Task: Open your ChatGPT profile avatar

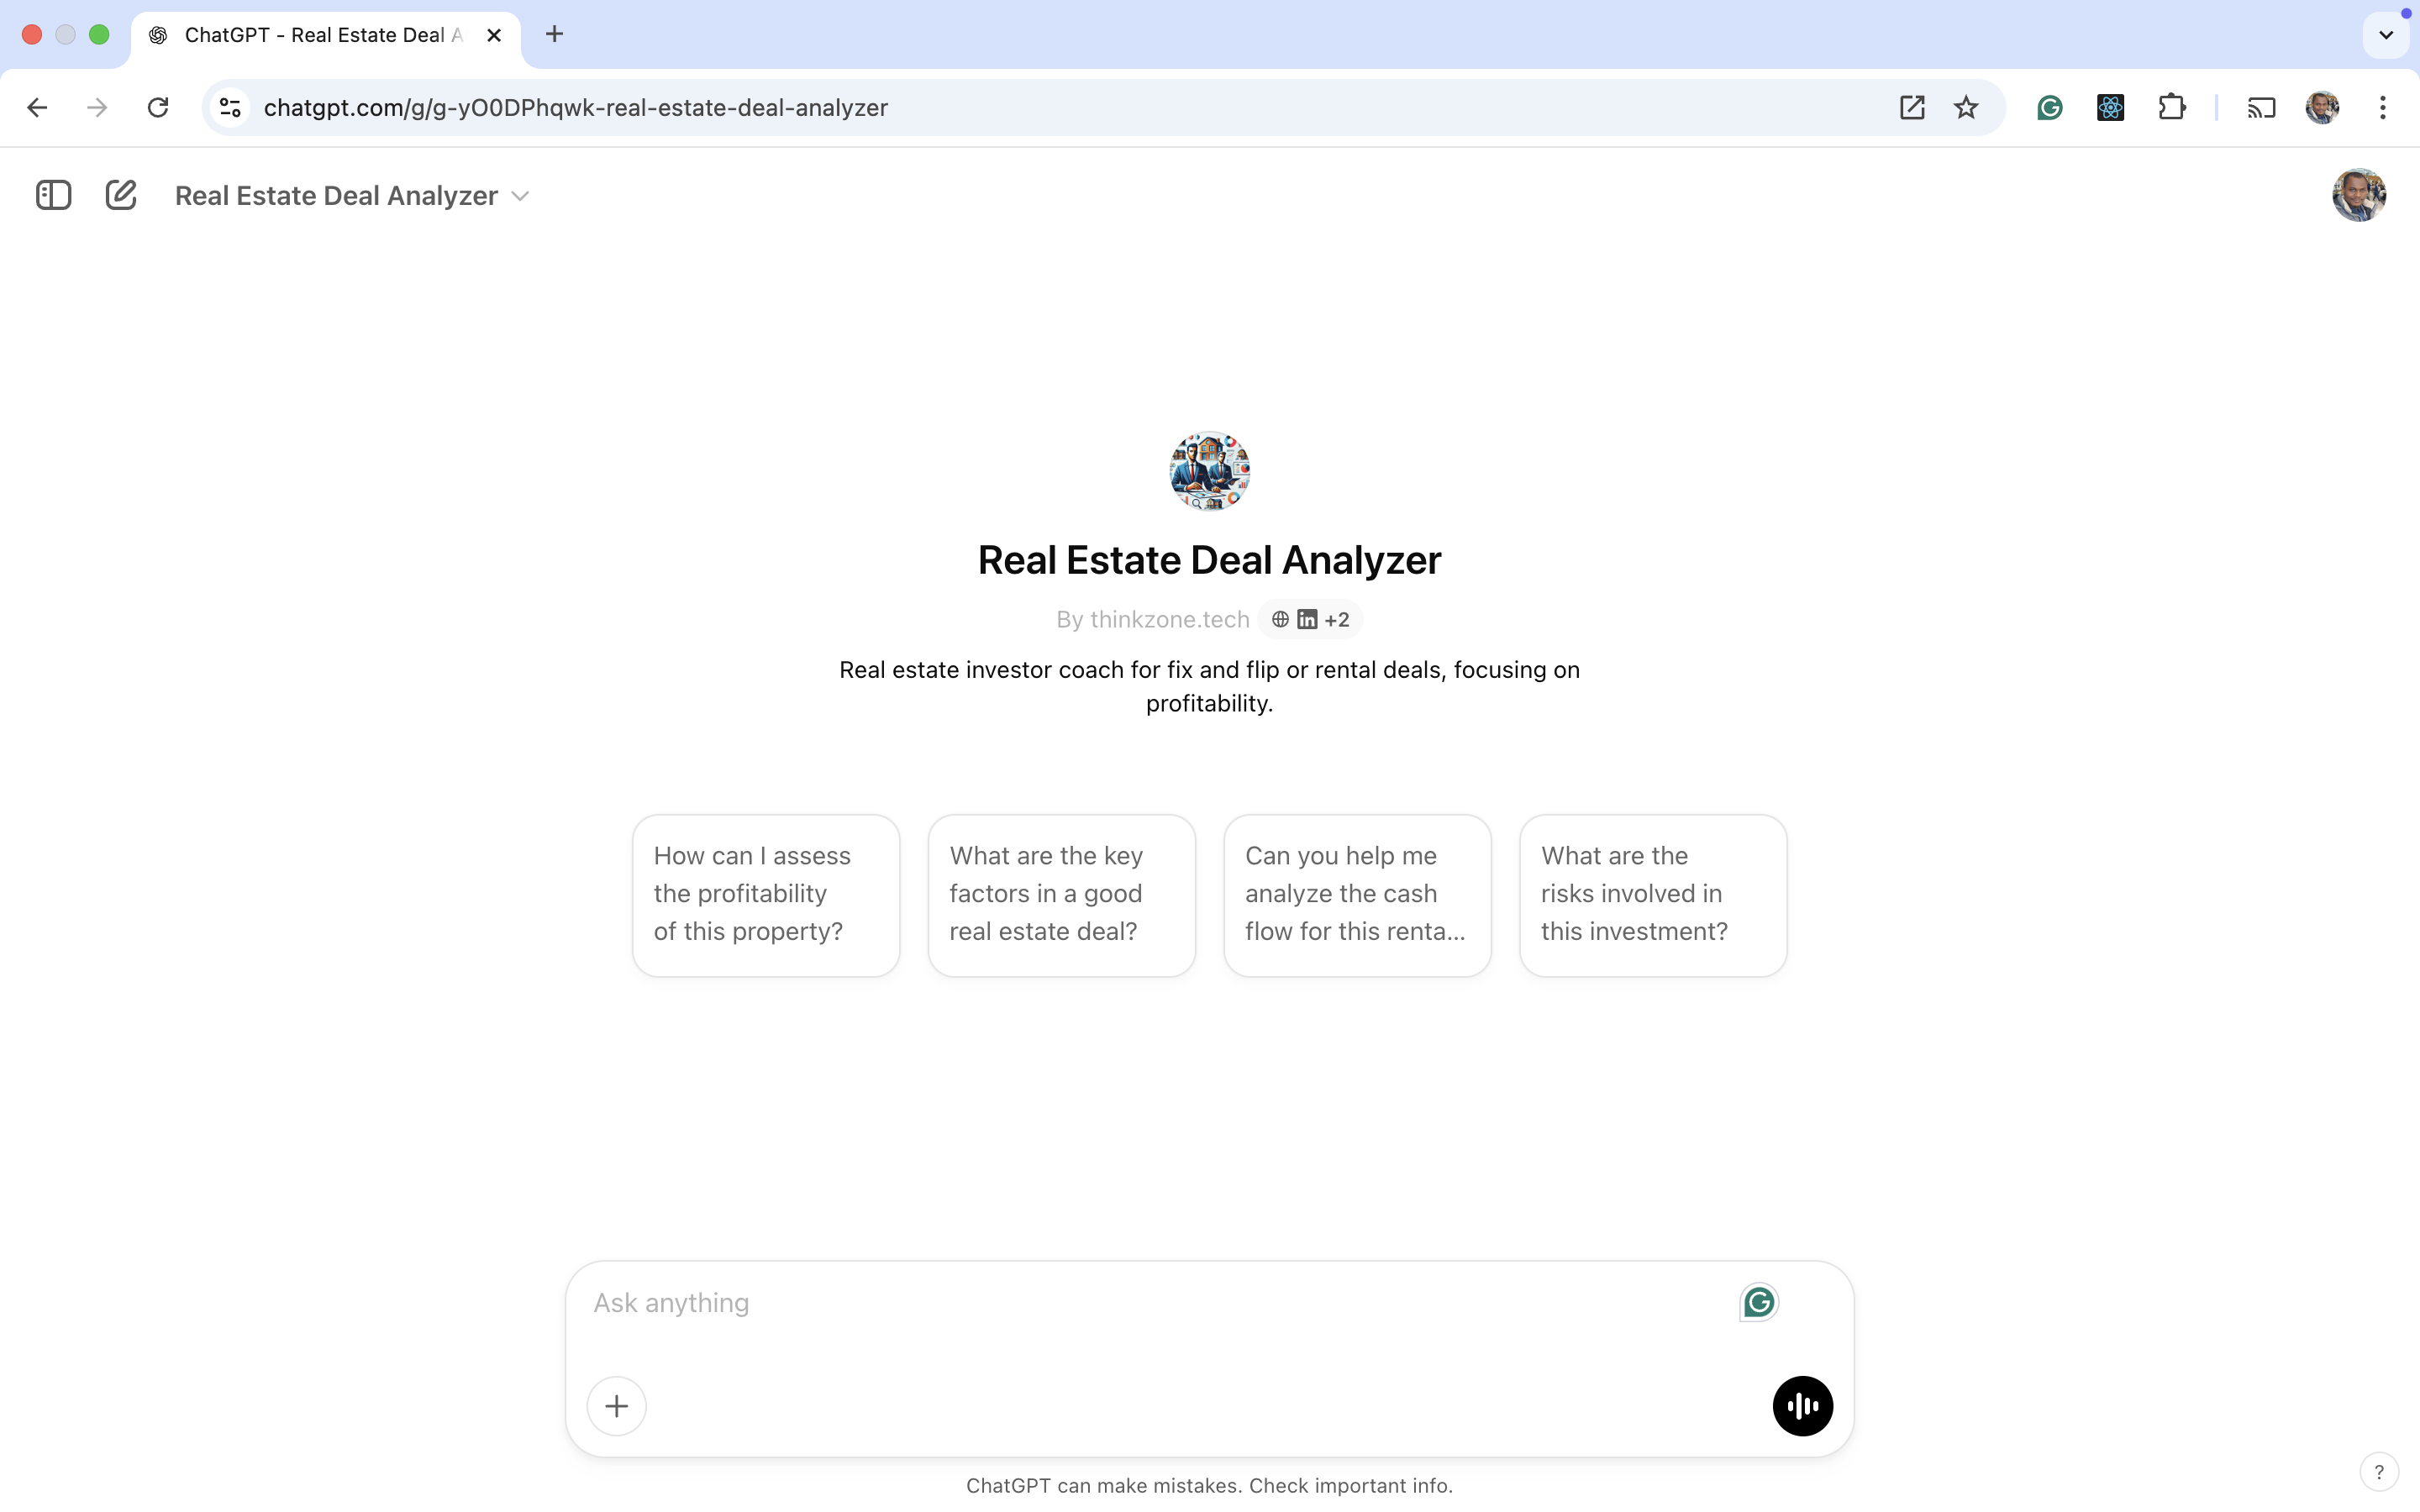Action: pyautogui.click(x=2360, y=195)
